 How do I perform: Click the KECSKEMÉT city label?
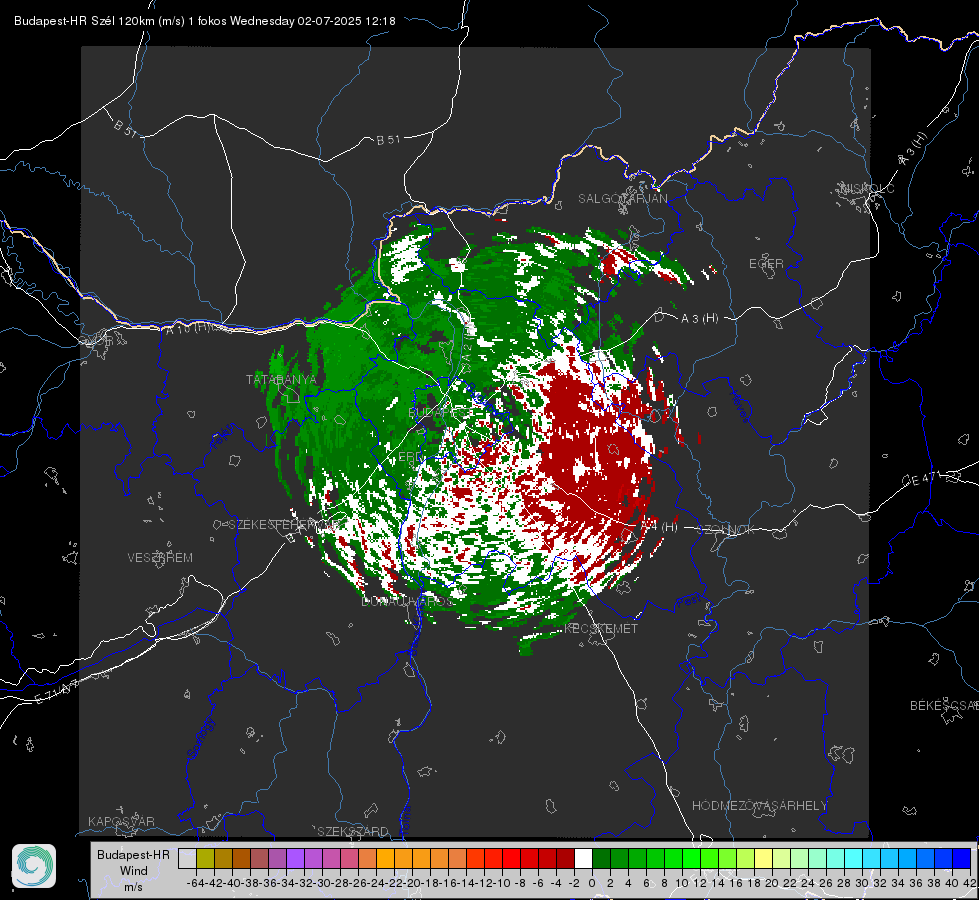pos(601,629)
